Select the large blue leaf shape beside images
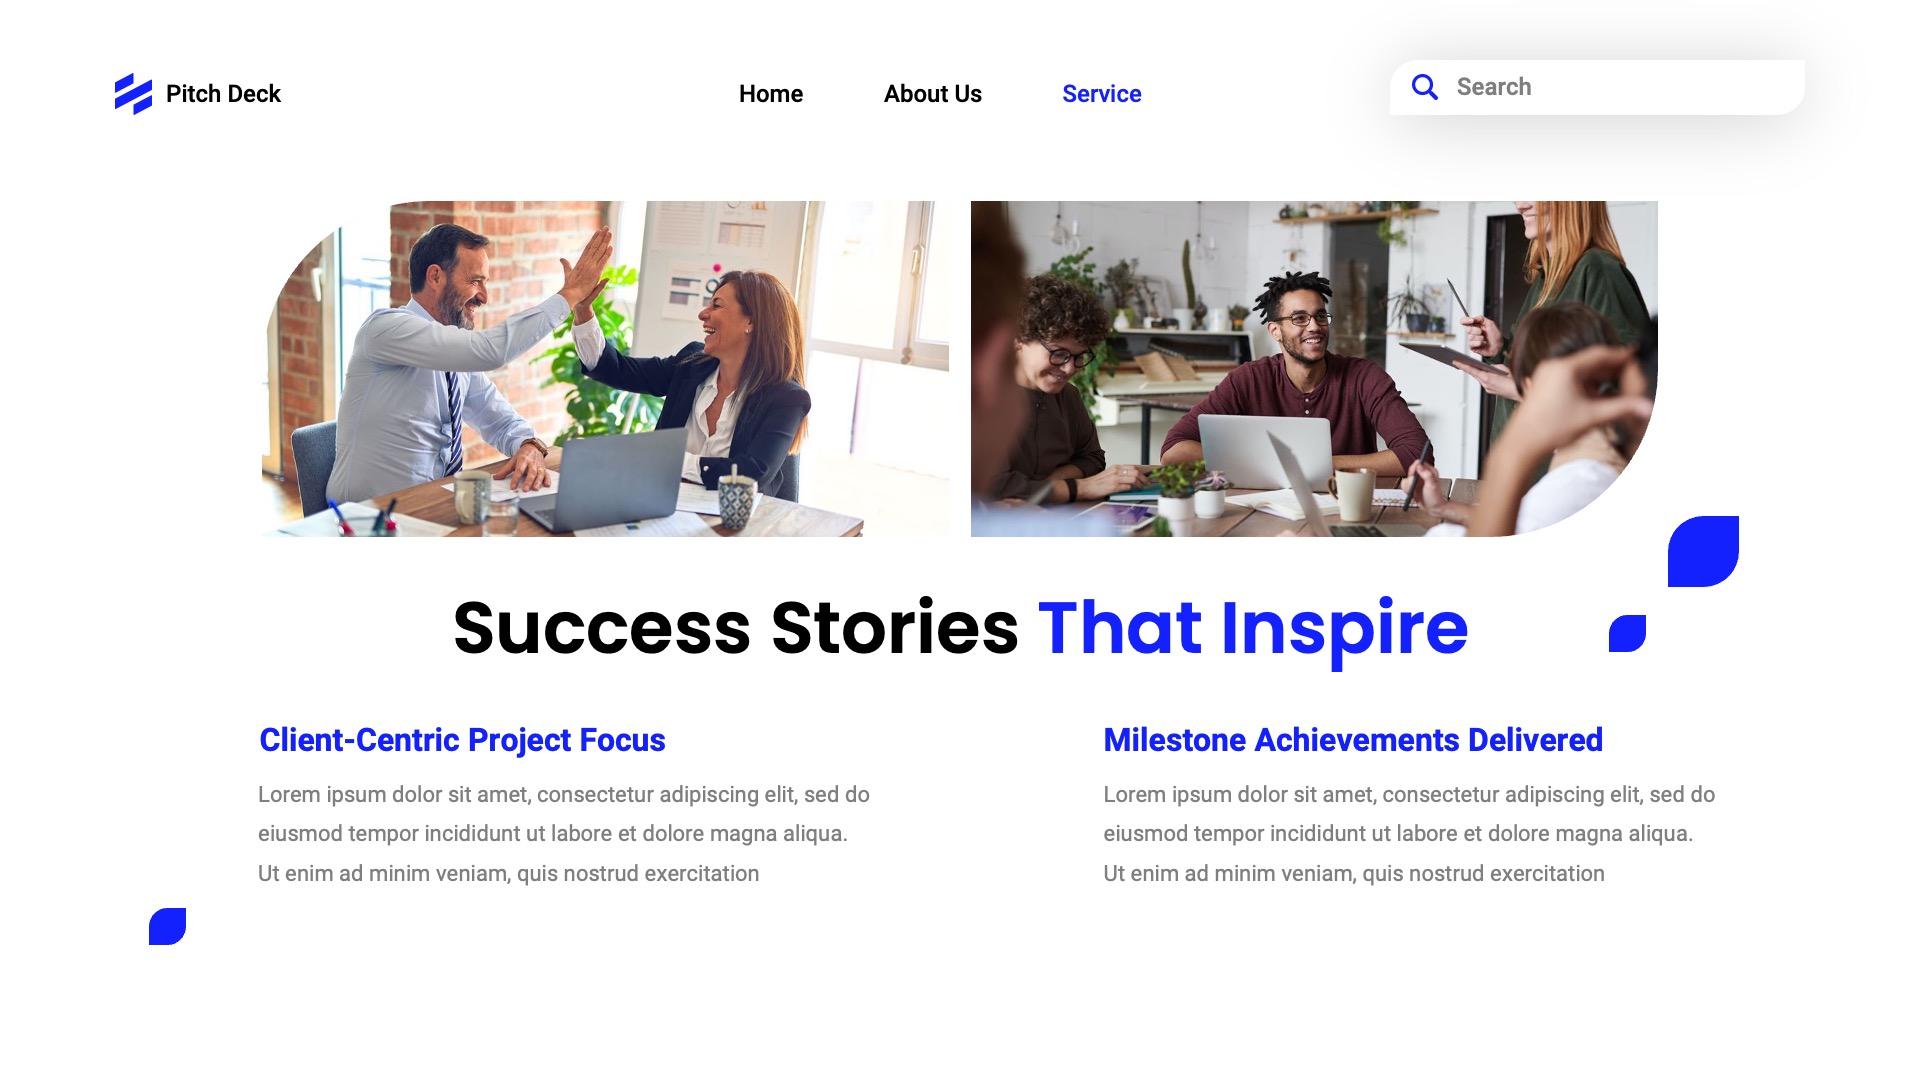1920x1080 pixels. (x=1703, y=551)
